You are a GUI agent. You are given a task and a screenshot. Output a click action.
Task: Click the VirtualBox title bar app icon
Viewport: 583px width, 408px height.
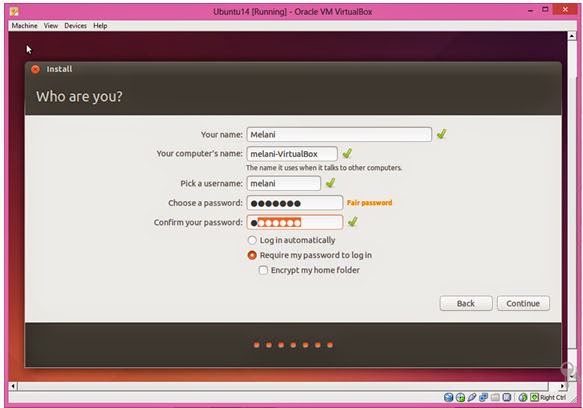tap(14, 12)
